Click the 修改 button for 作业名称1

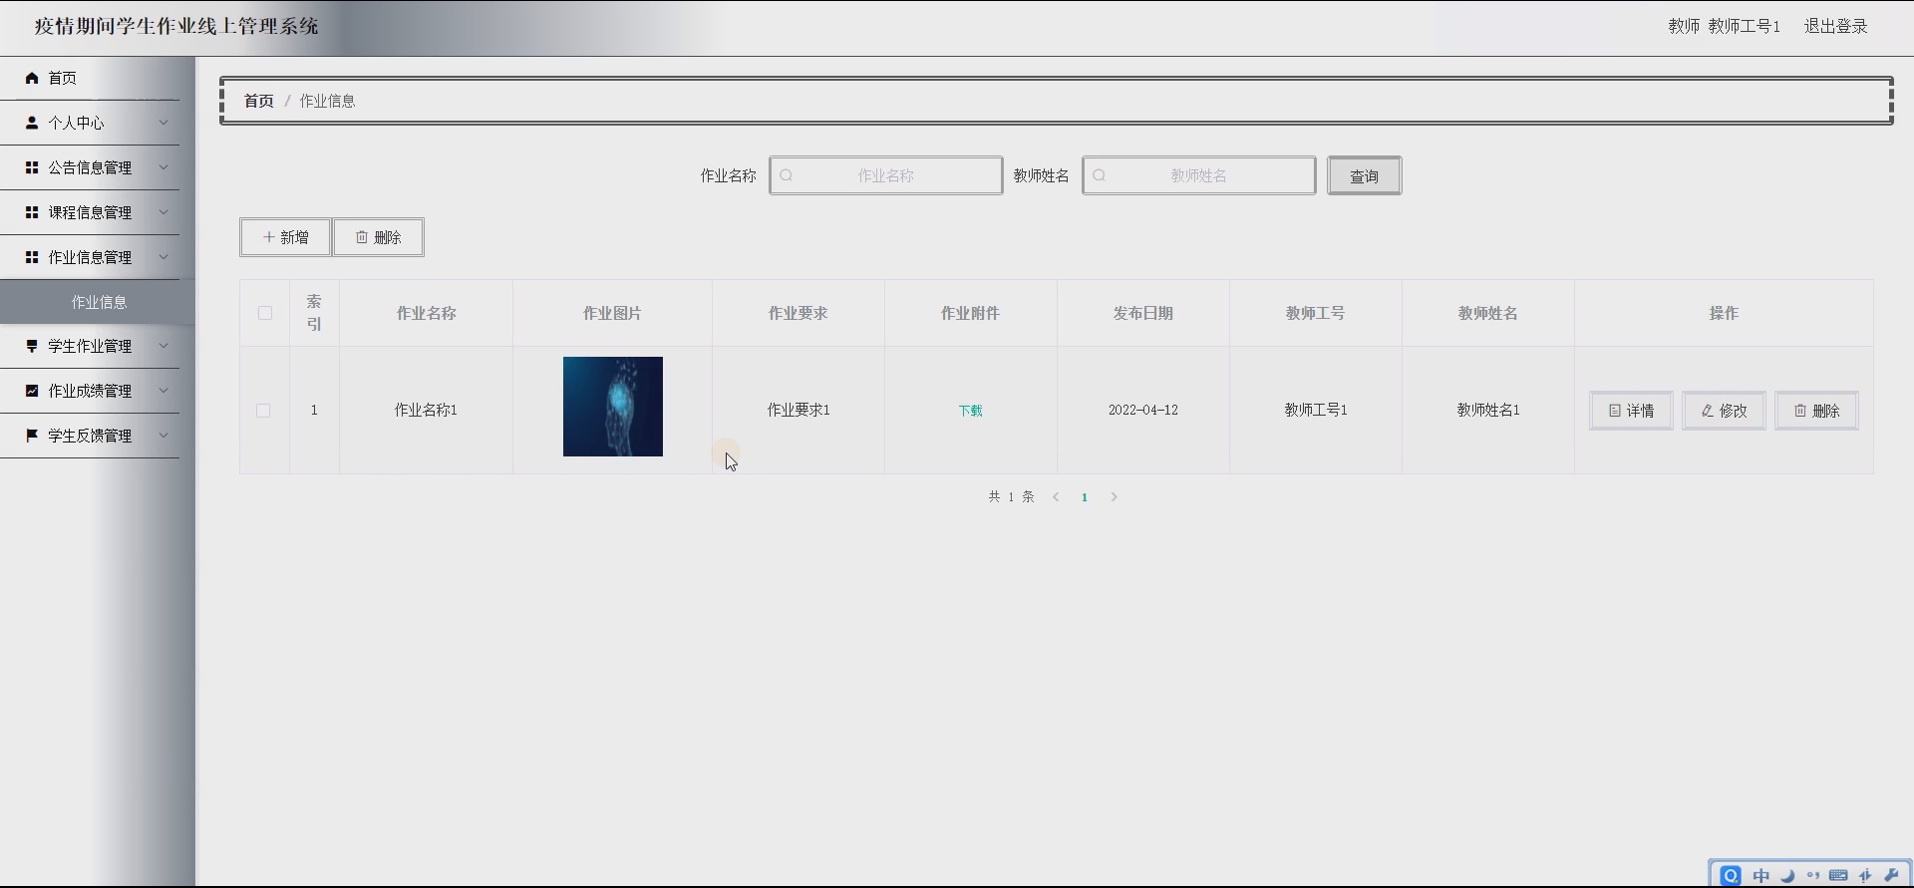click(1724, 411)
